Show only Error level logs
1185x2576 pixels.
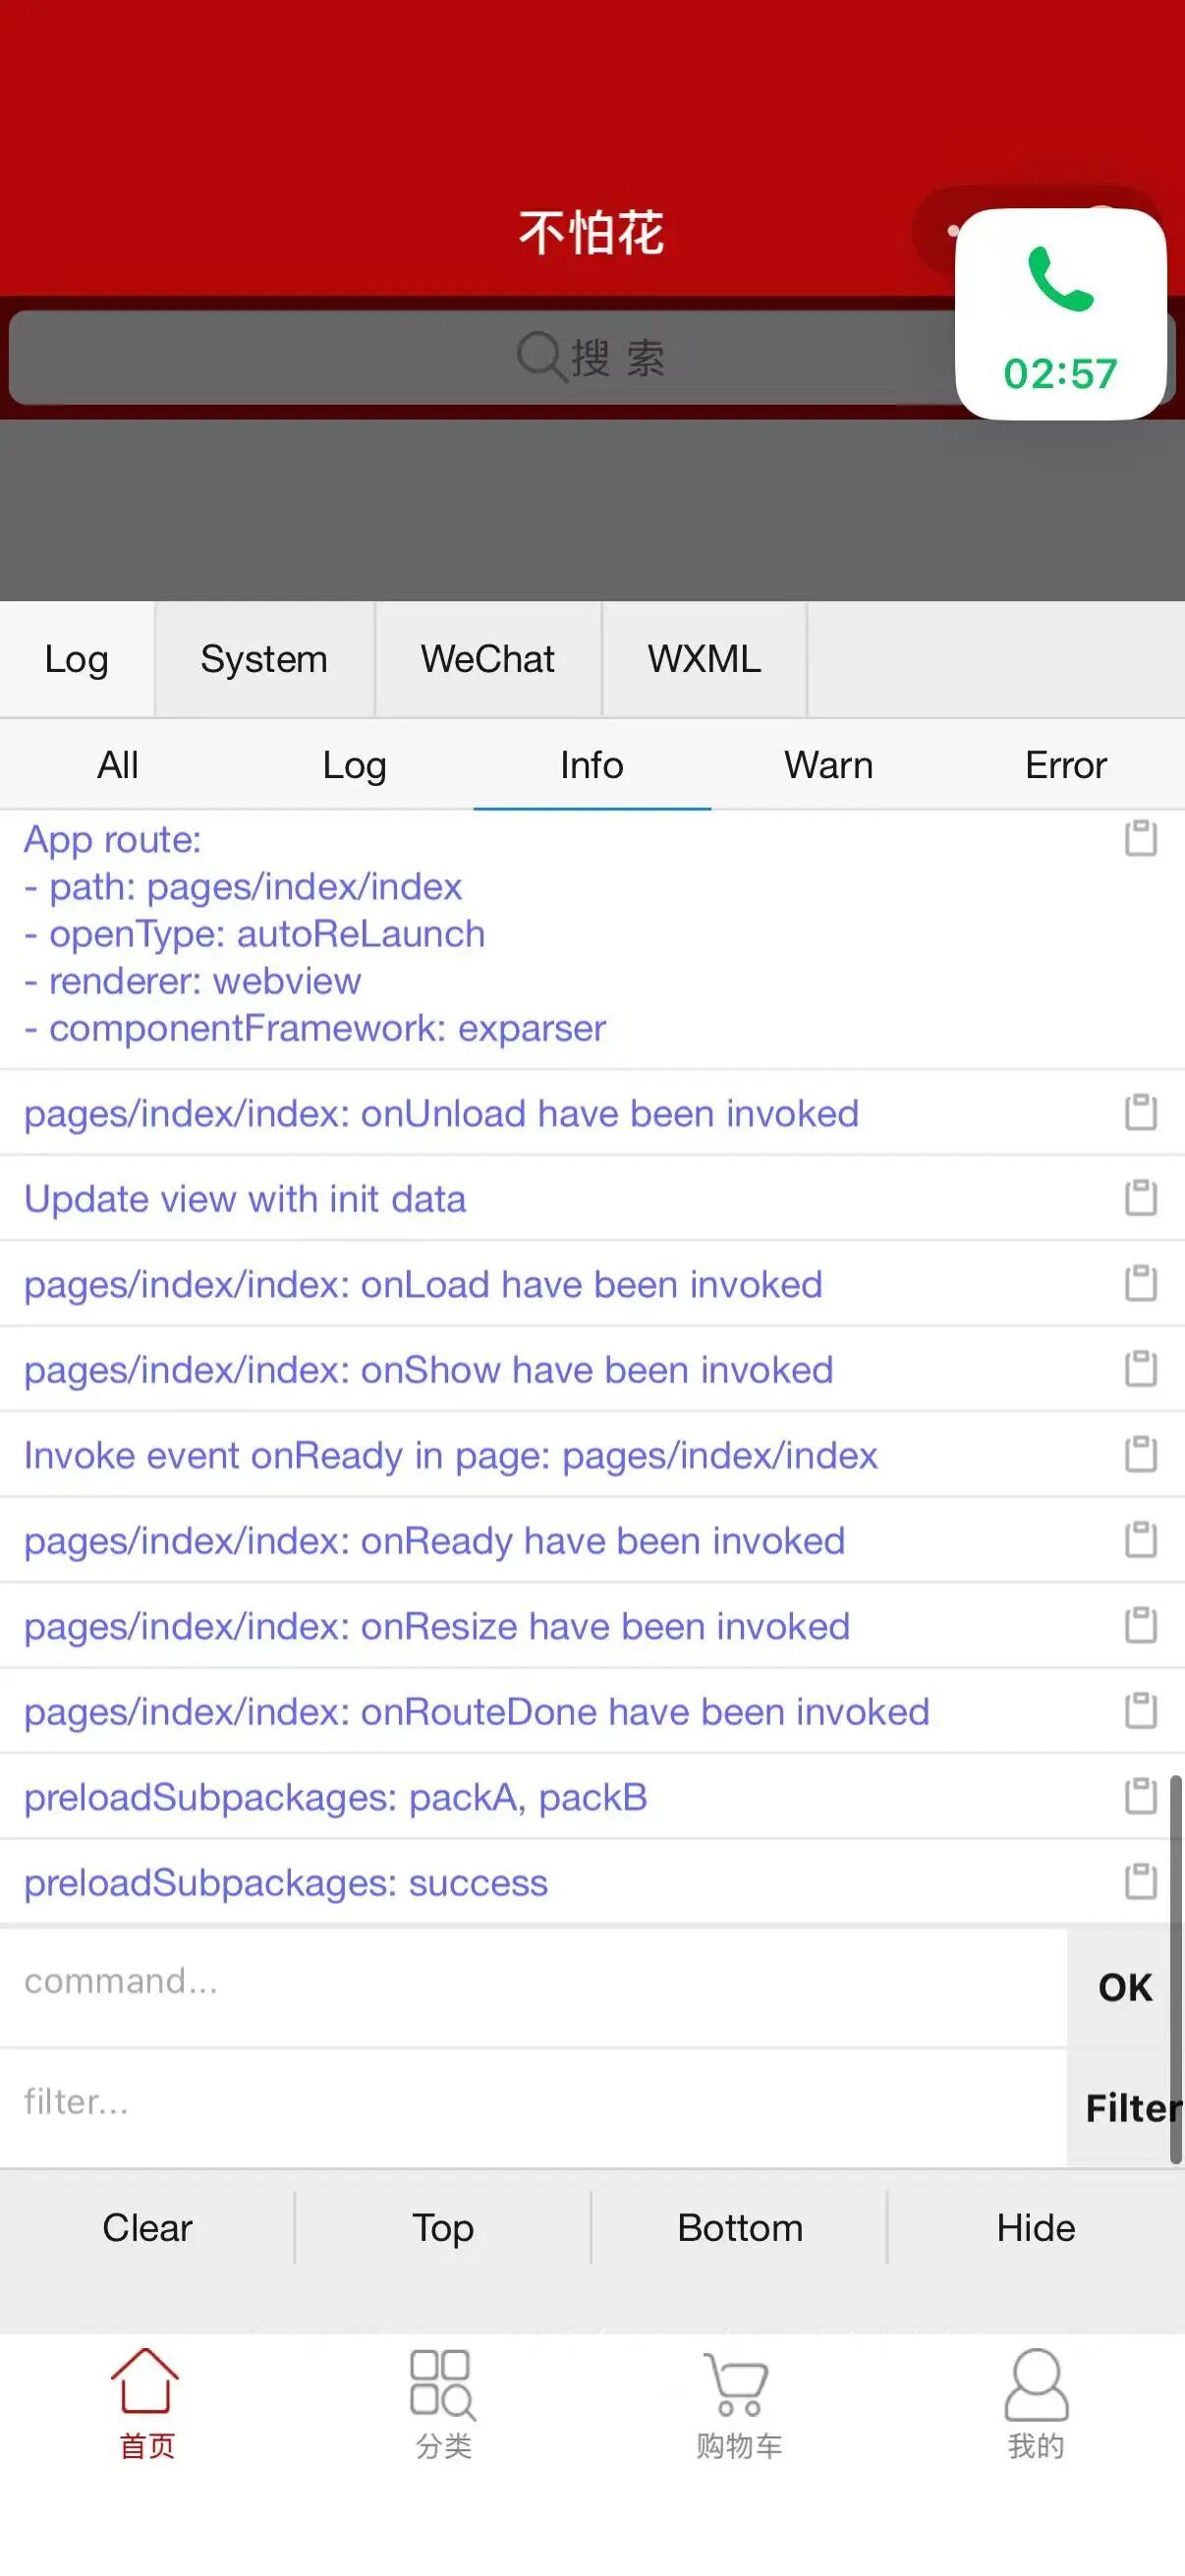tap(1065, 765)
